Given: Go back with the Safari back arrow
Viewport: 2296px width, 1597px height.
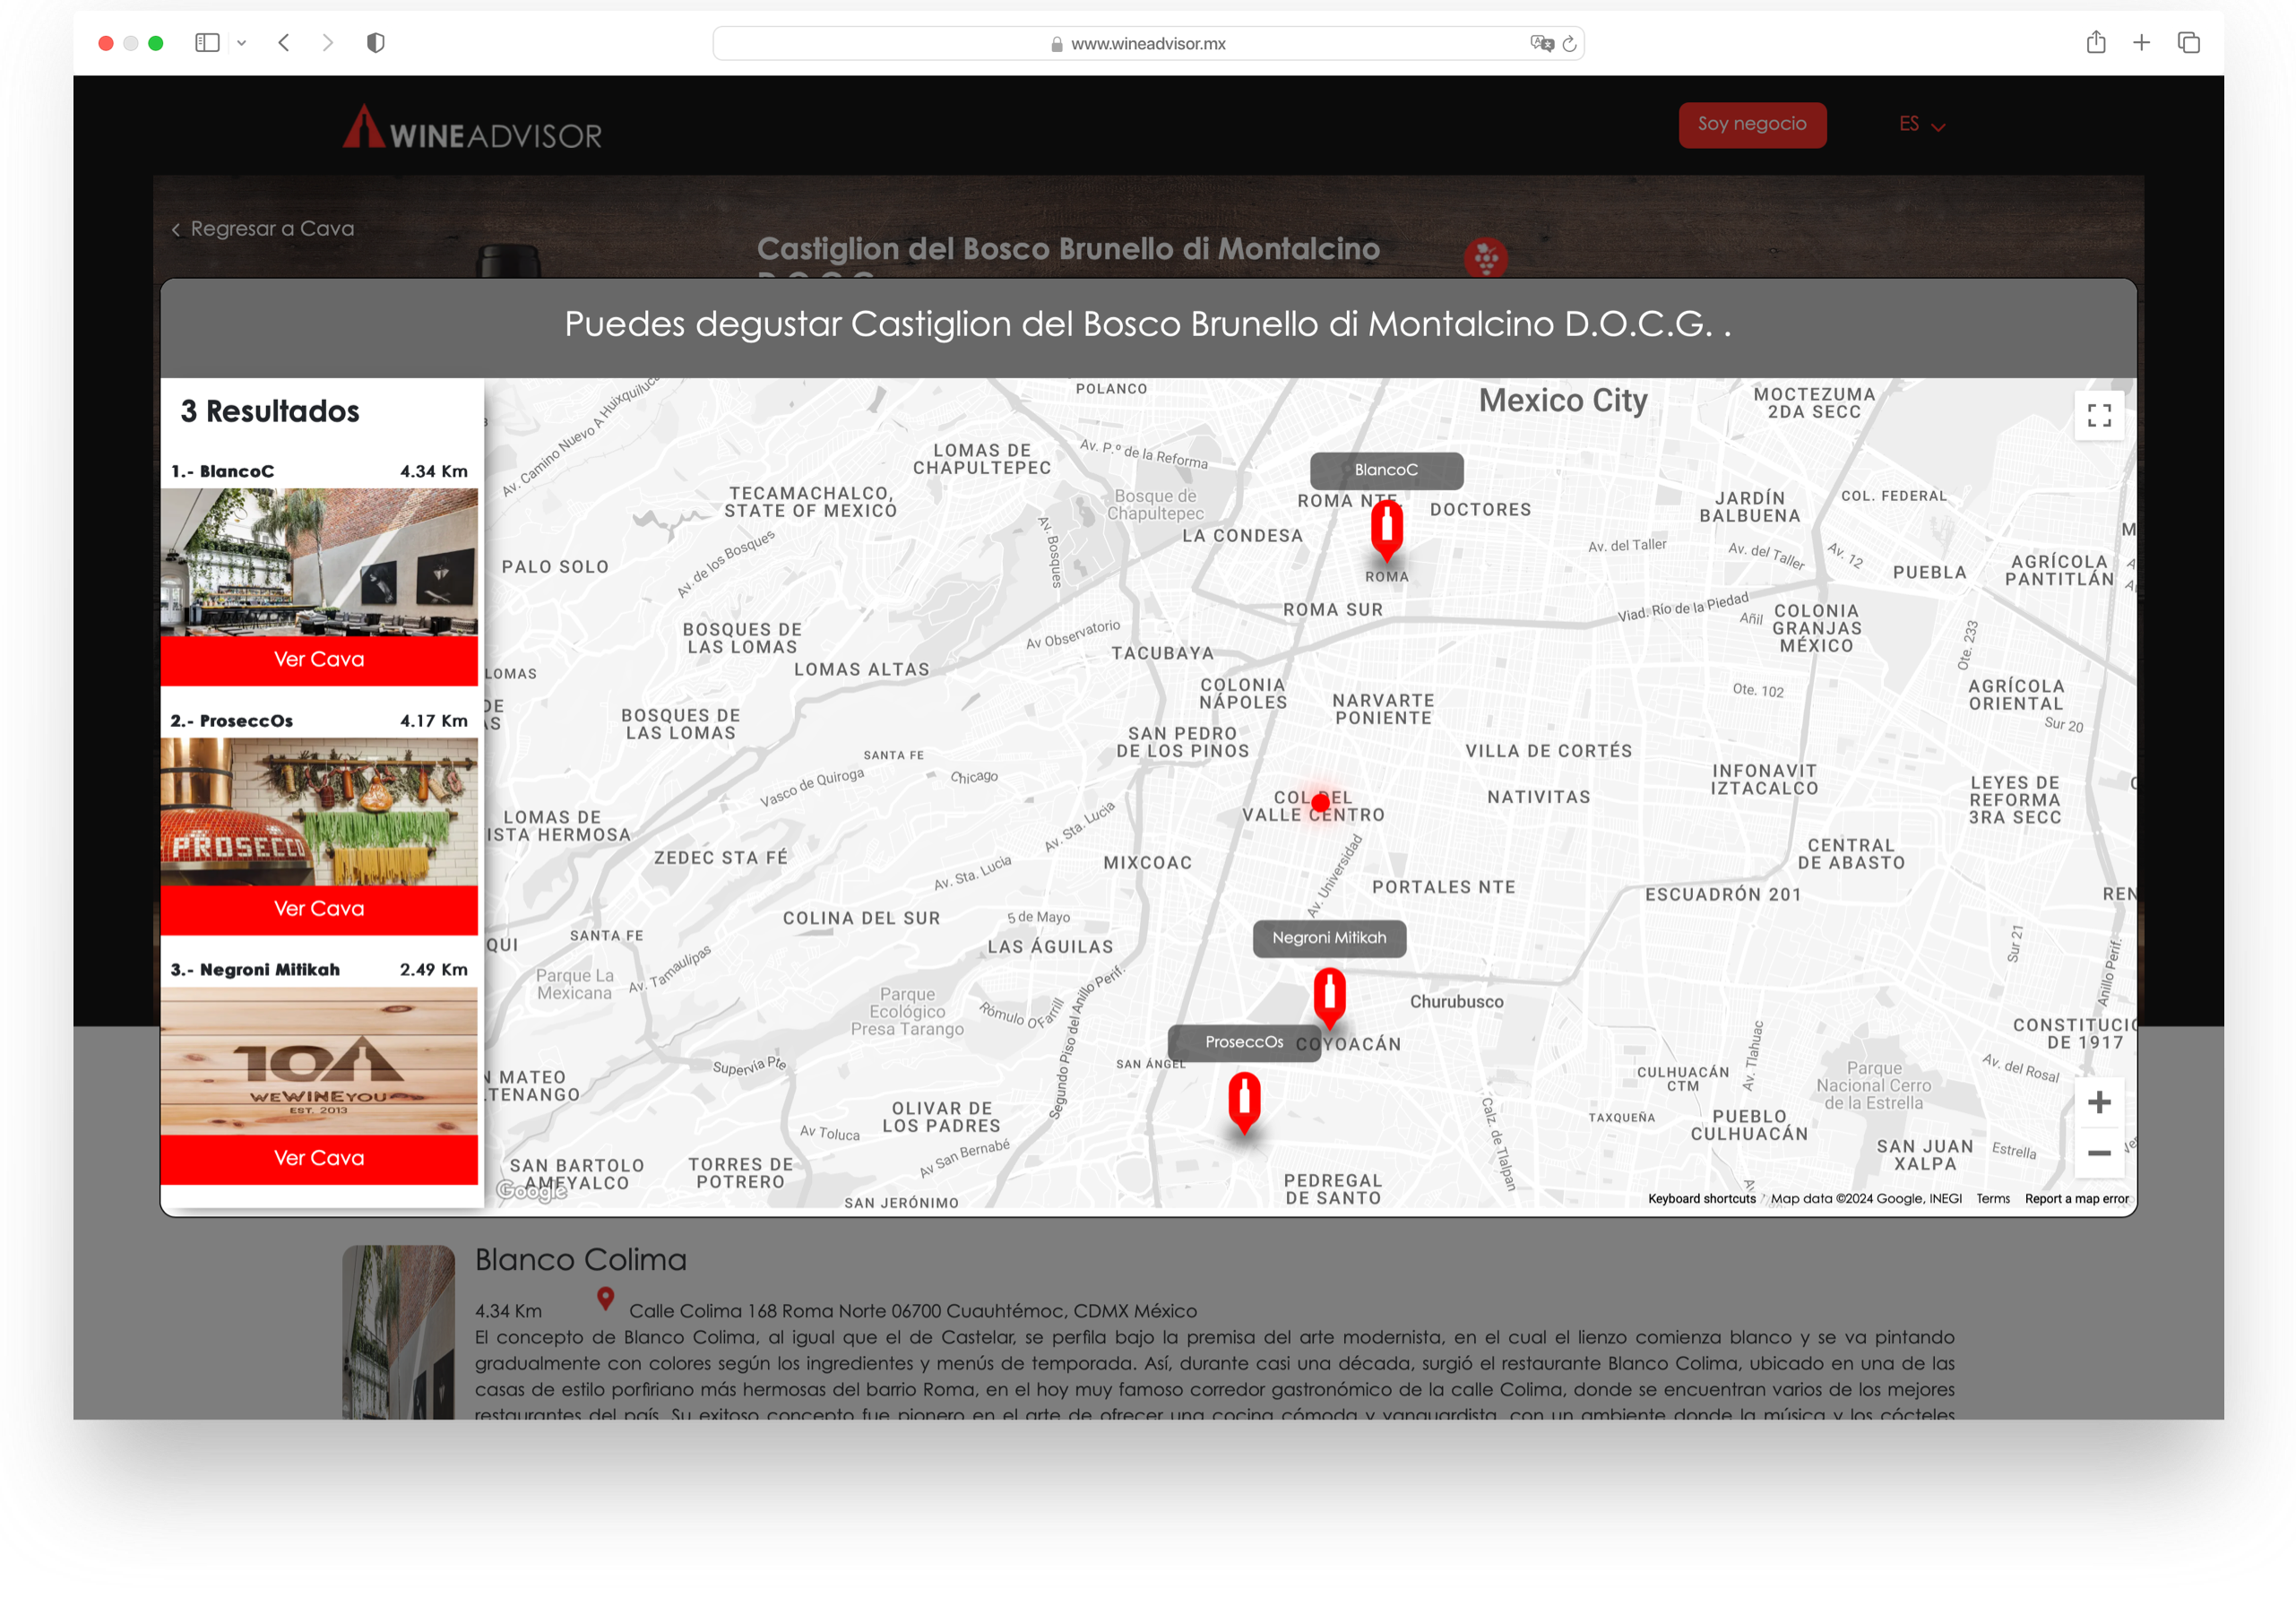Looking at the screenshot, I should coord(285,43).
